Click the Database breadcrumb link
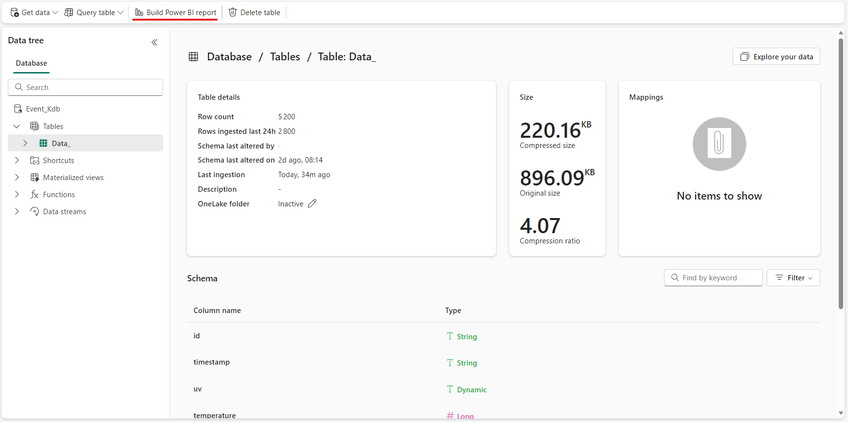 229,57
